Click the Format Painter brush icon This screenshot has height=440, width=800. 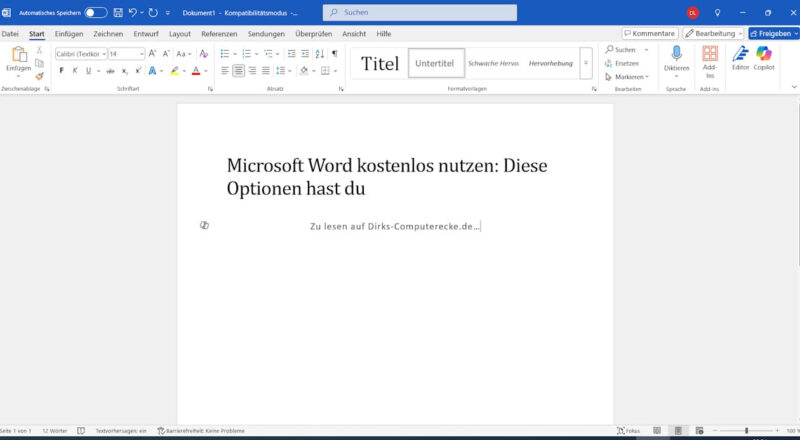(39, 76)
